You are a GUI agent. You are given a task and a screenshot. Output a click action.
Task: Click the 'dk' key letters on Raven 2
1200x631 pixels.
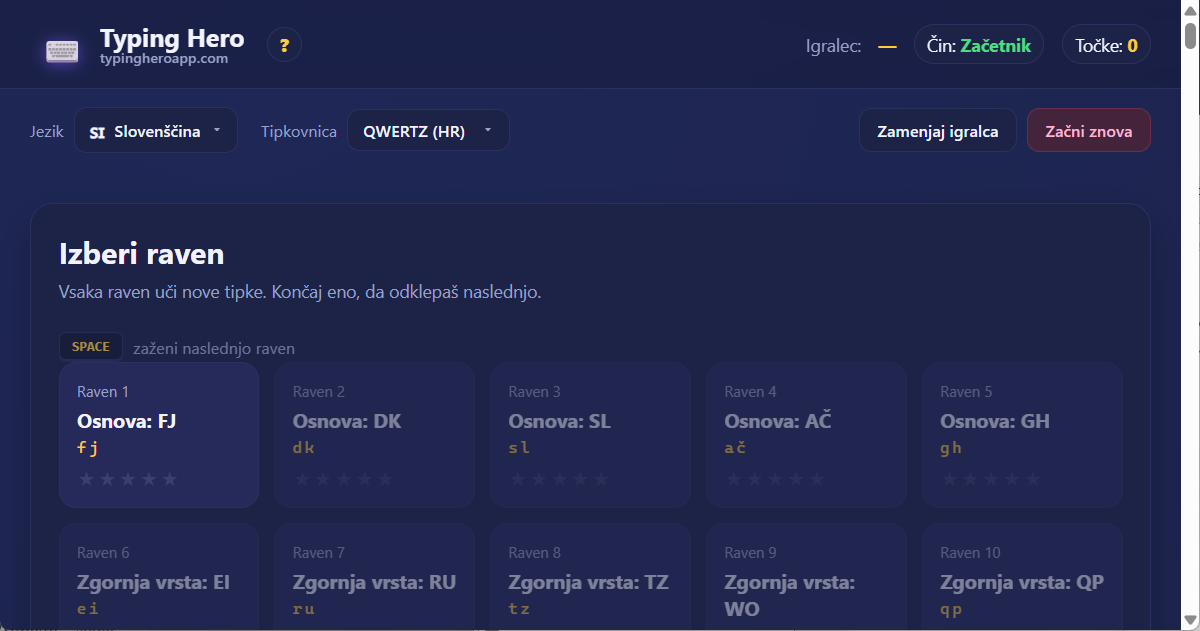(x=304, y=448)
